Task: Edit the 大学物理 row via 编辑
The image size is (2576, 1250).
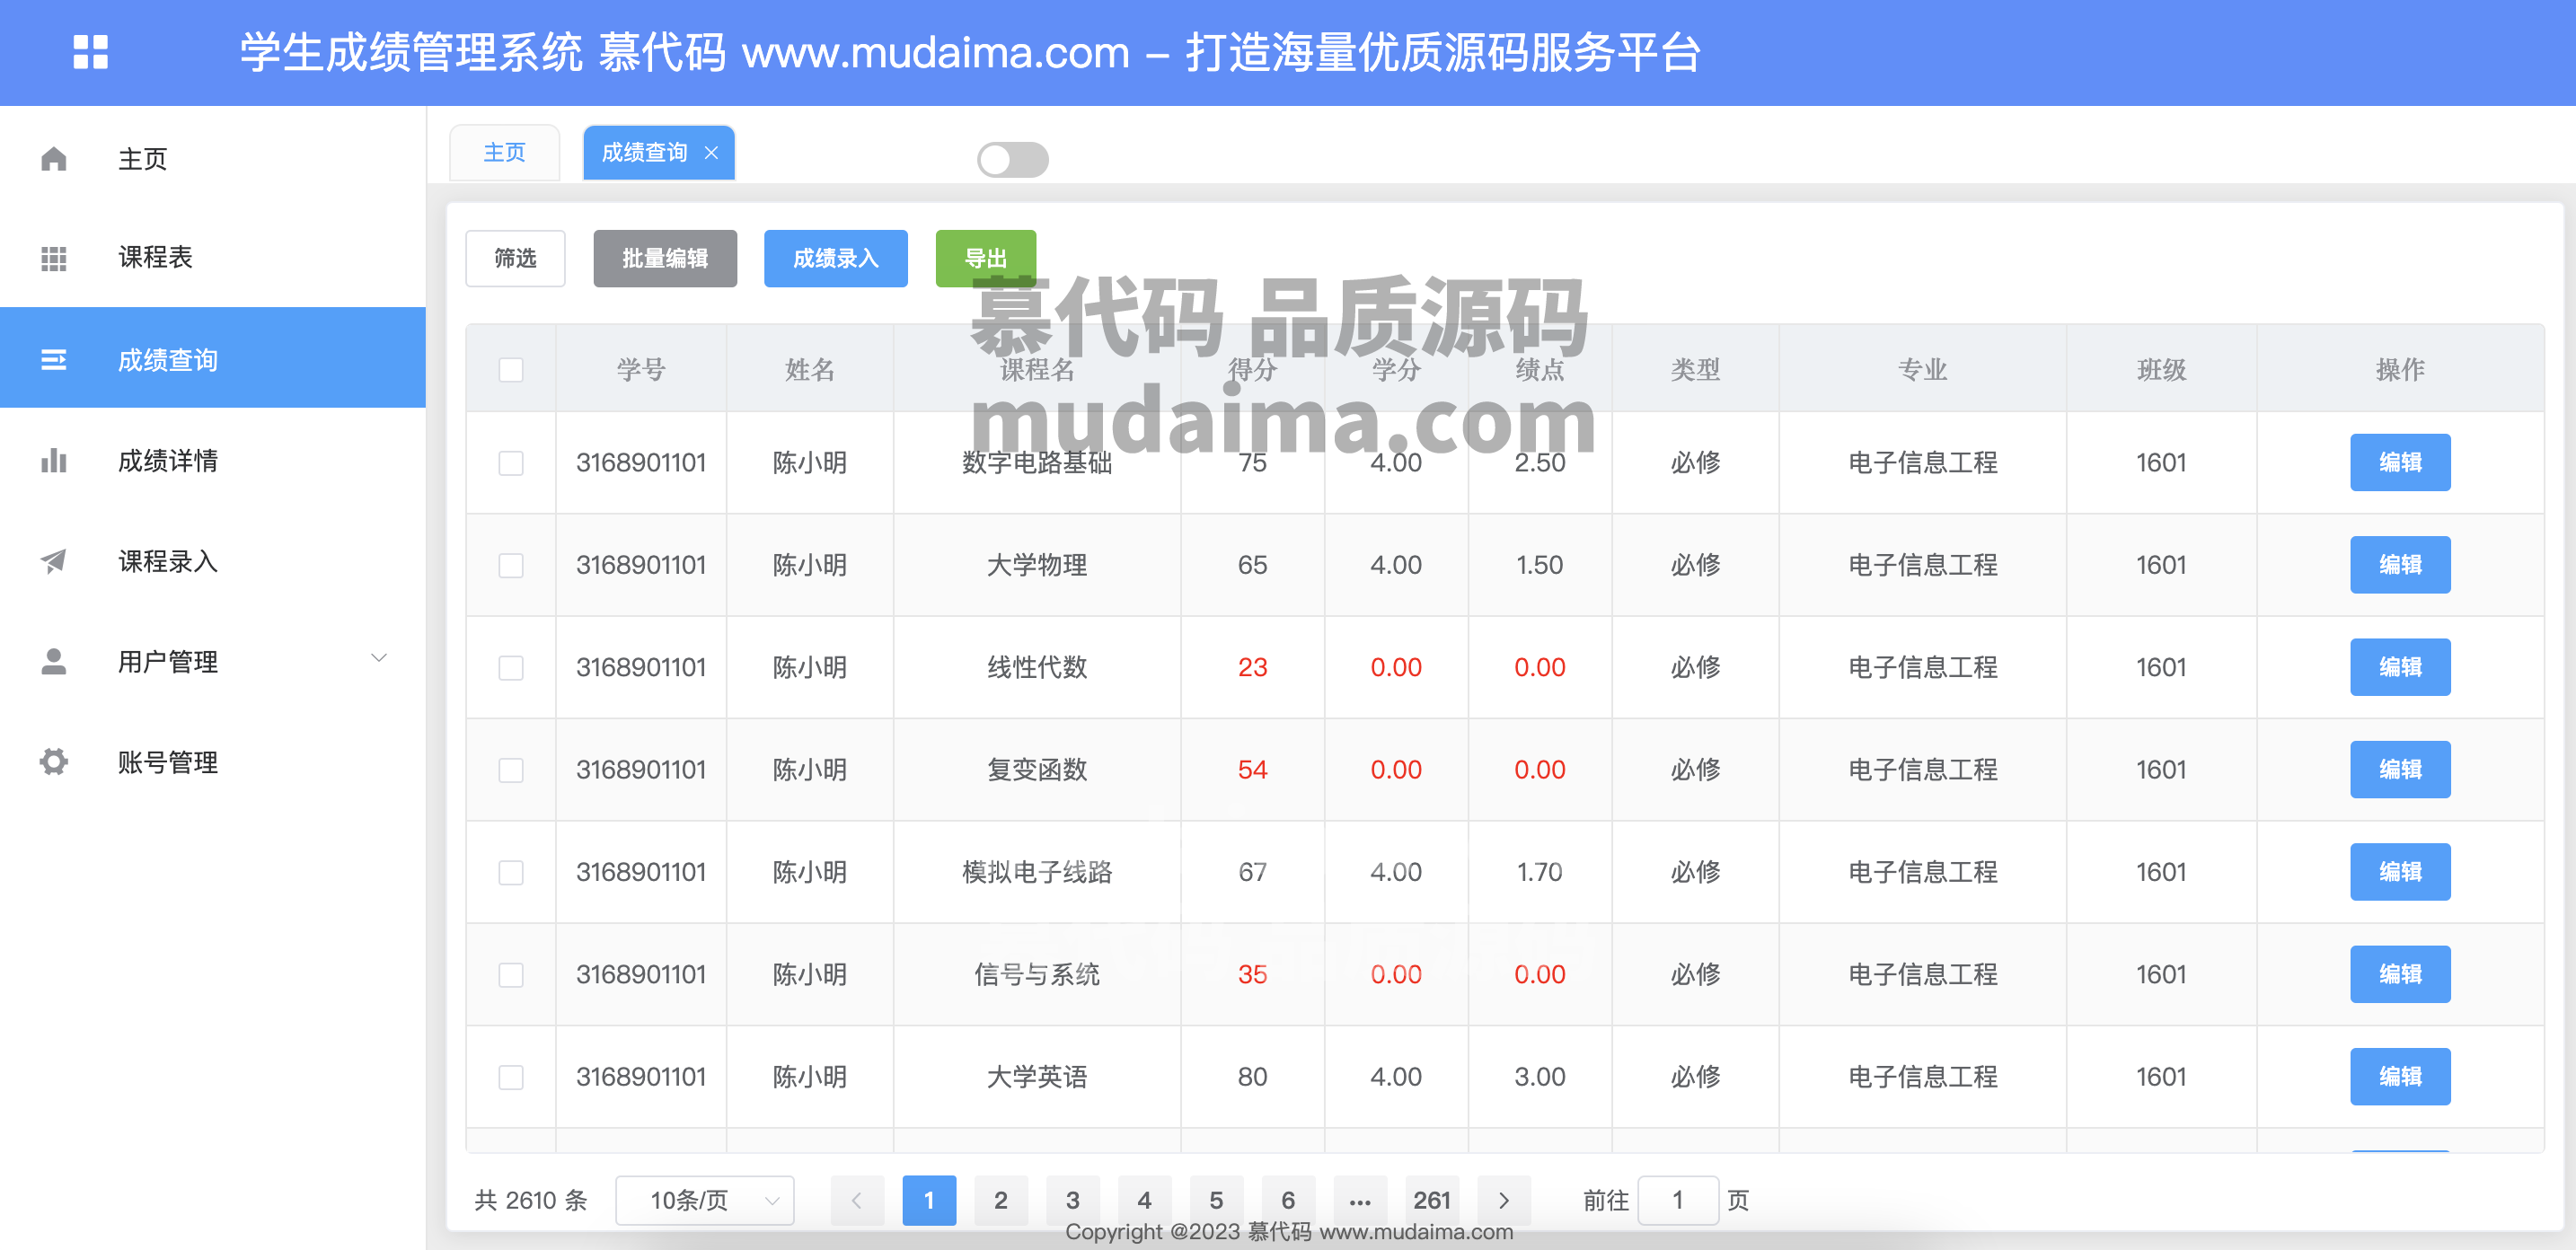Action: 2400,565
